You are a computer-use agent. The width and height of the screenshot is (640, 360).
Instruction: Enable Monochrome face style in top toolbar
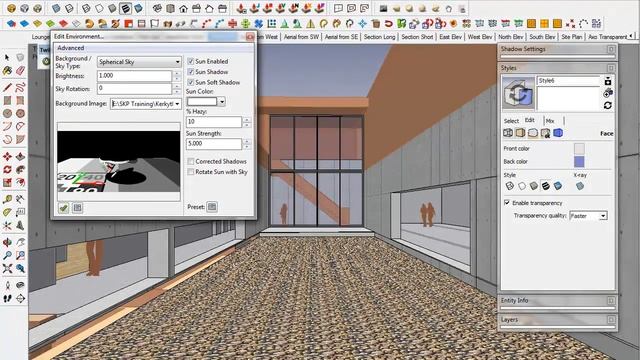point(139,8)
